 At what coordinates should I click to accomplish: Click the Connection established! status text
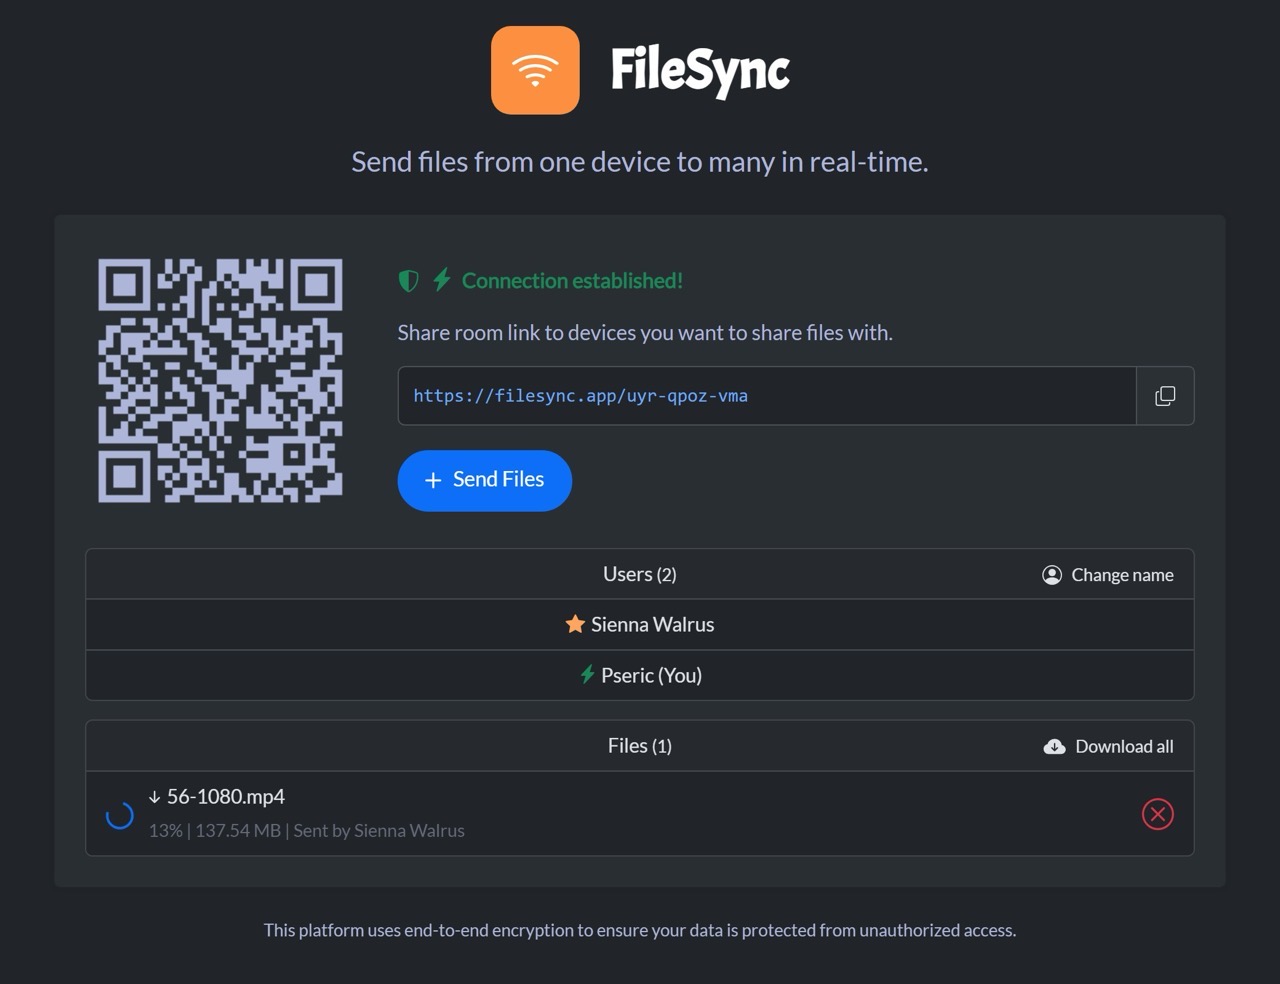[x=572, y=281]
